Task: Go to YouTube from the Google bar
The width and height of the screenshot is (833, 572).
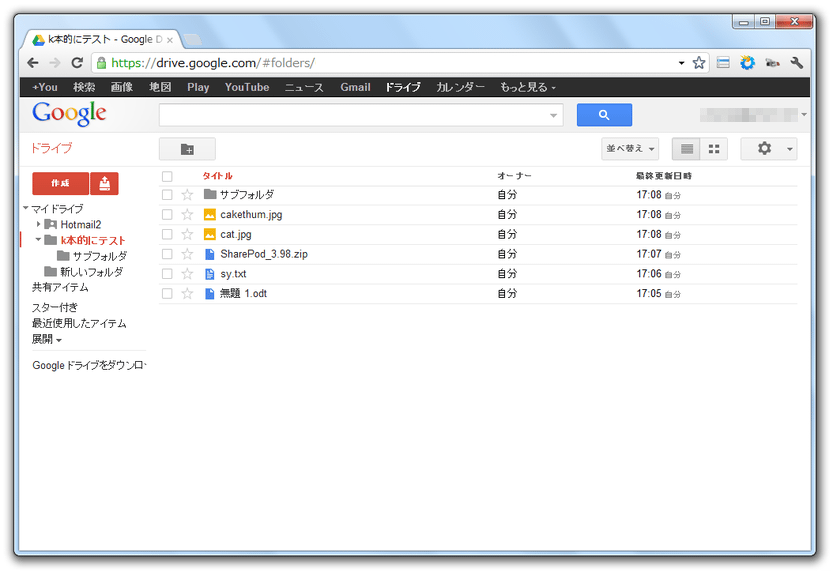Action: tap(247, 87)
